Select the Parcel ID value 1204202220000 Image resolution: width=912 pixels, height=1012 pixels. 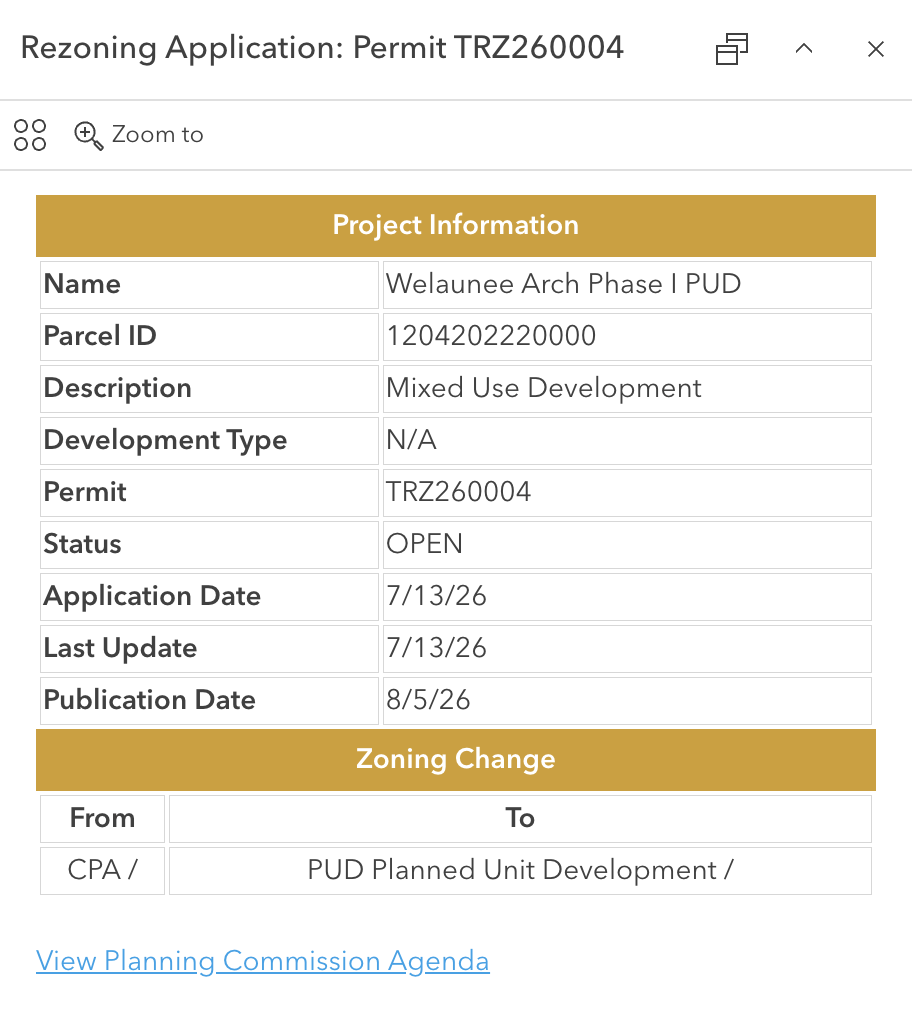491,336
